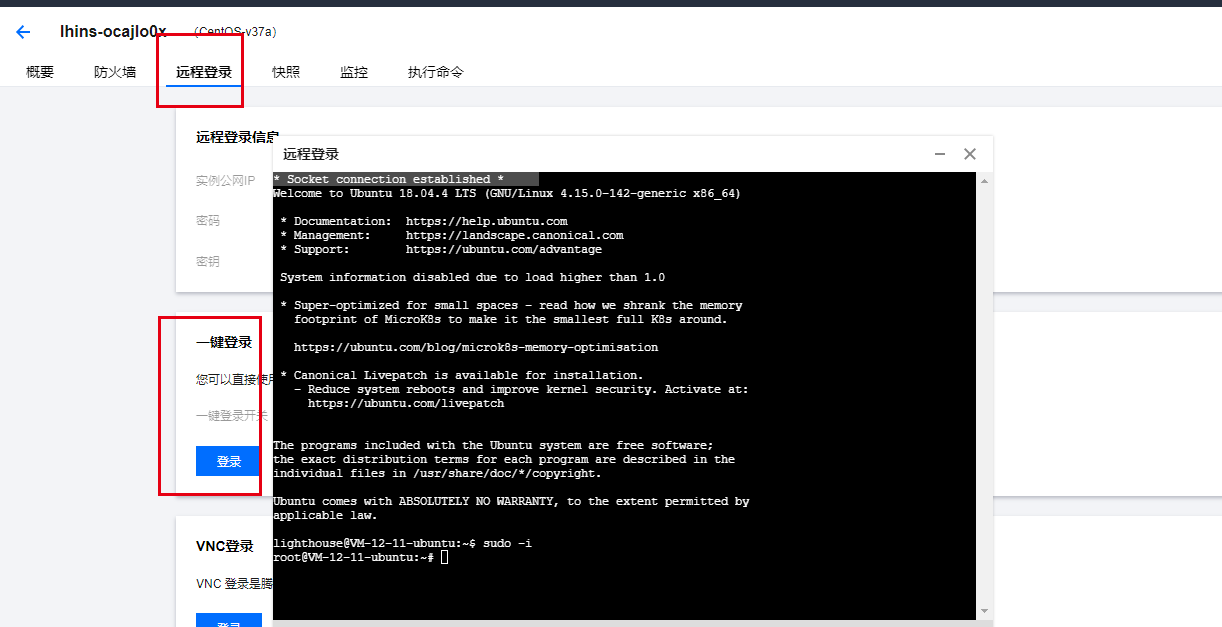Click the terminal prompt cursor line

(x=361, y=557)
